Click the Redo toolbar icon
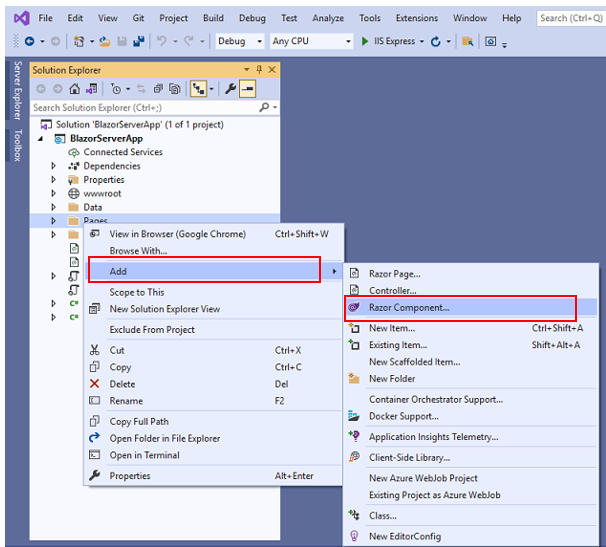Screen dimensions: 606x547 pos(189,41)
